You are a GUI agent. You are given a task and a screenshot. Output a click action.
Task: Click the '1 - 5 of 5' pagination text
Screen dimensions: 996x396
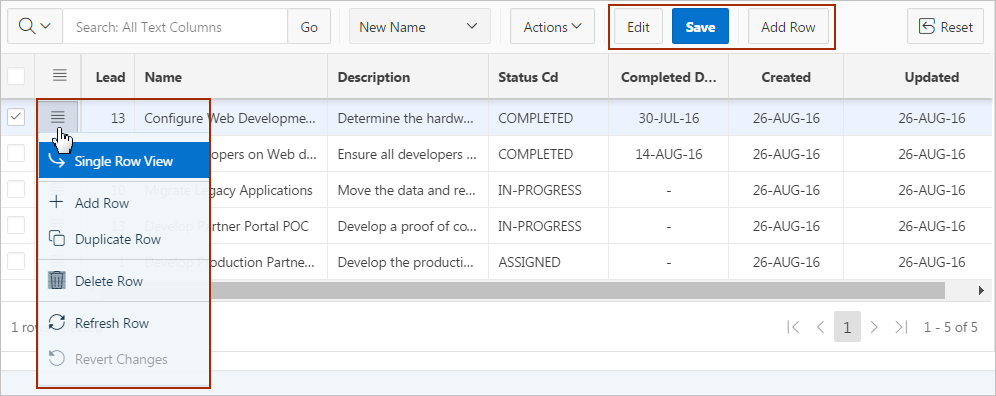point(950,327)
